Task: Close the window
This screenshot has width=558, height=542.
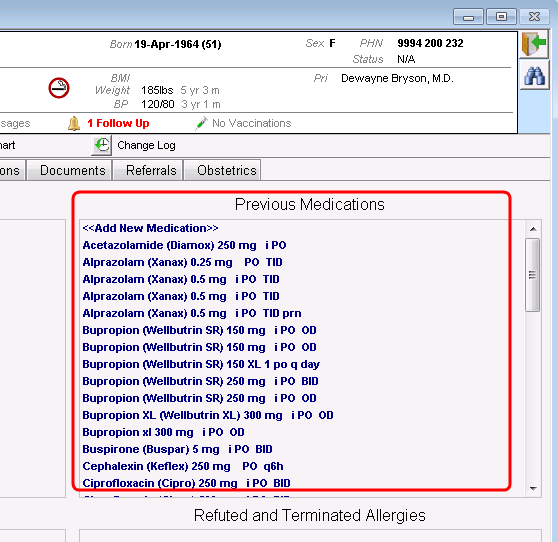Action: click(534, 17)
